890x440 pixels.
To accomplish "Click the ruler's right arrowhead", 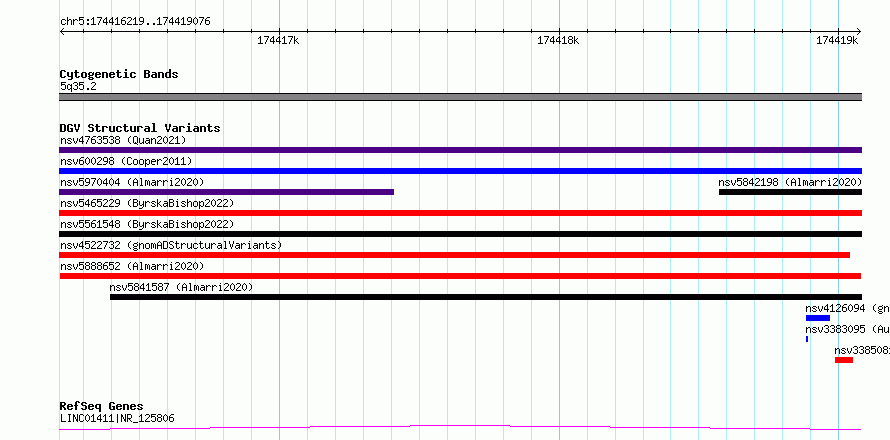I will point(858,32).
